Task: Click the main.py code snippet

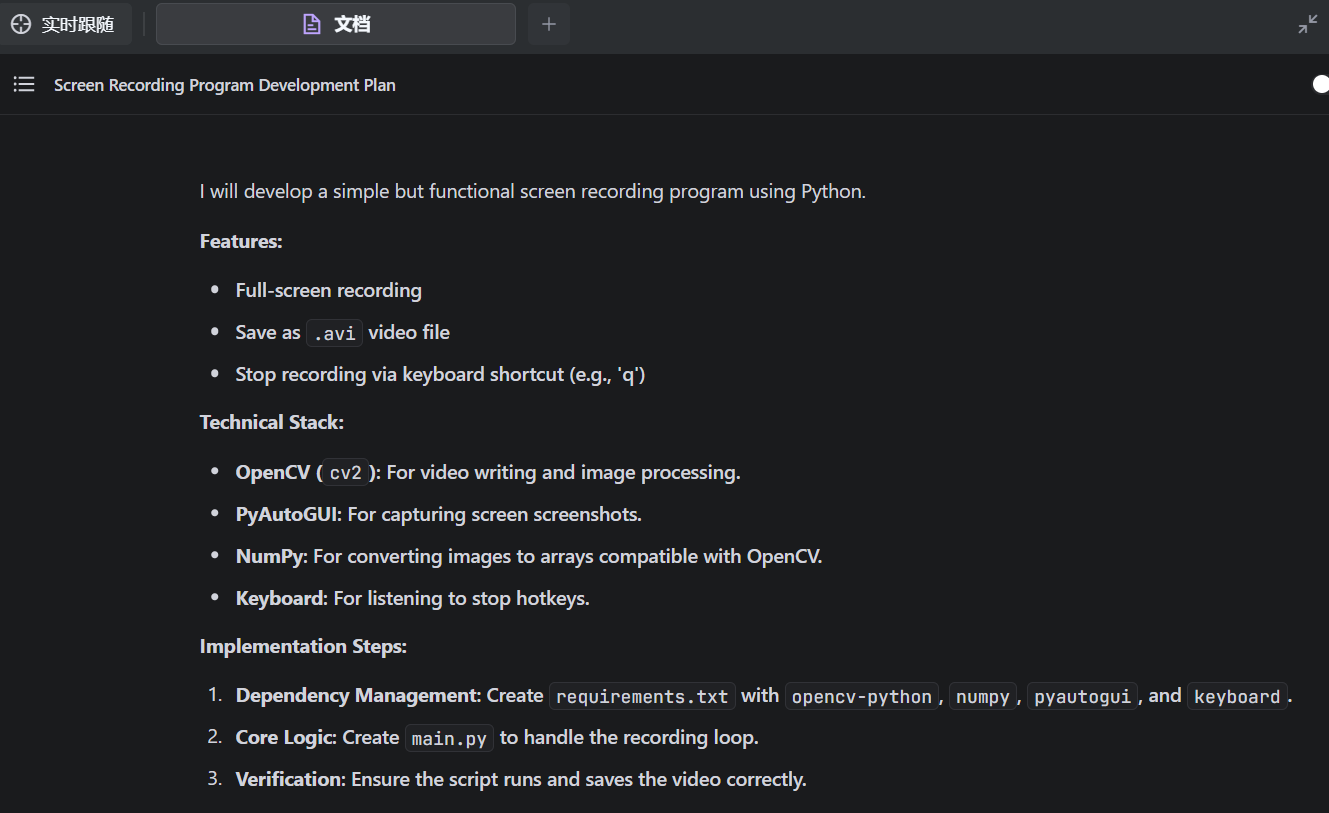Action: (x=449, y=739)
